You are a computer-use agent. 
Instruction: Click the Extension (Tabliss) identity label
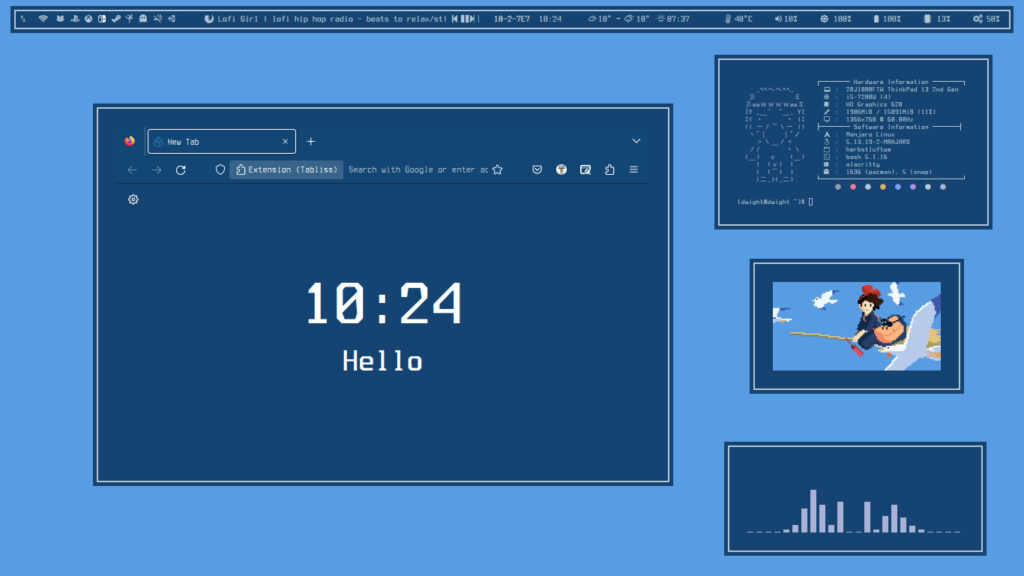click(x=286, y=170)
